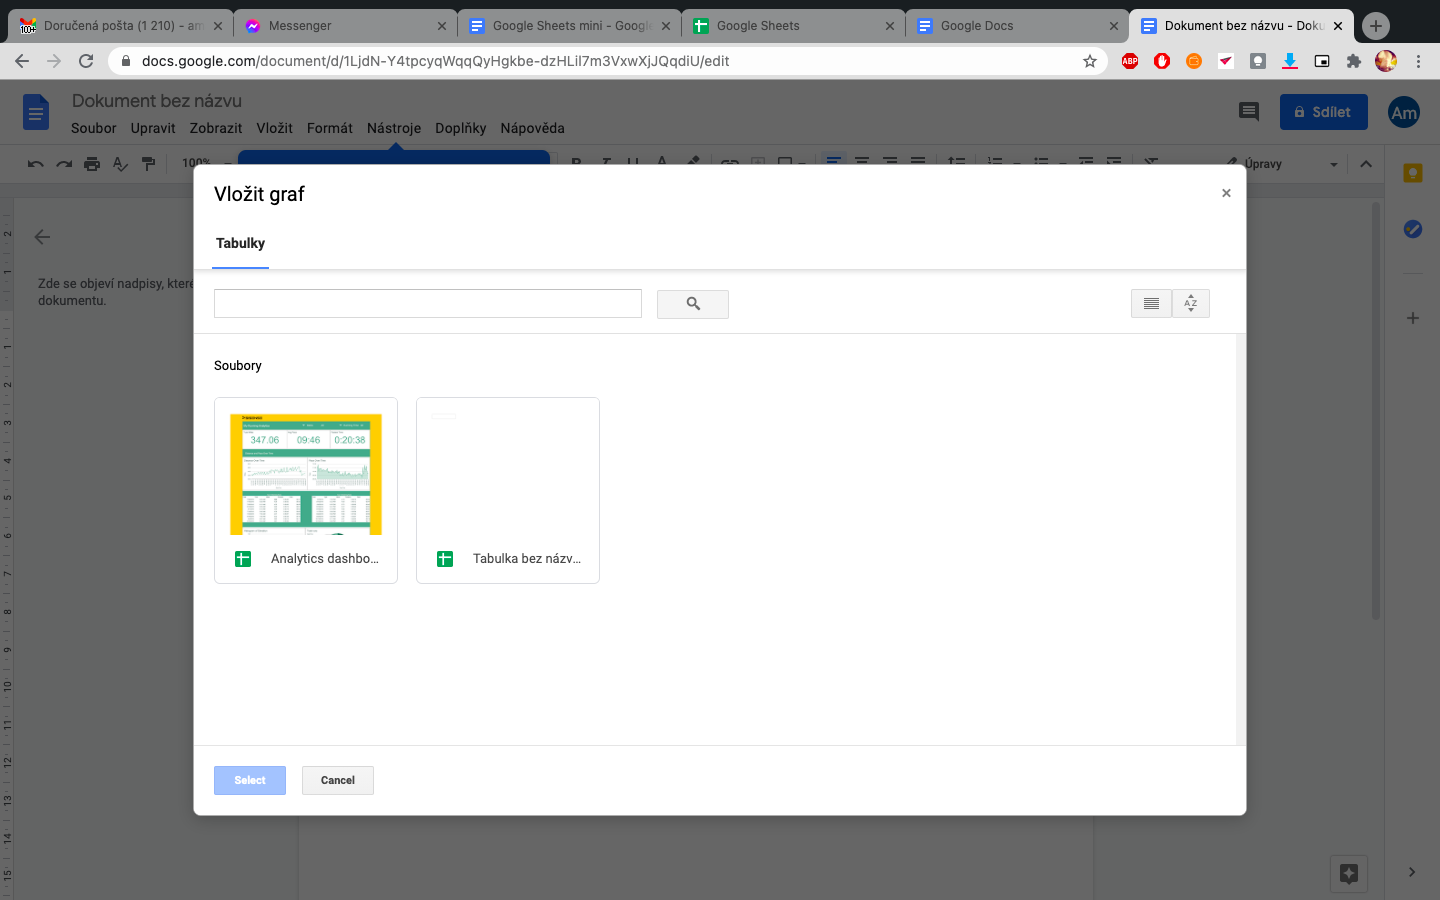The width and height of the screenshot is (1440, 900).
Task: Close the Vložit graf dialog
Action: pos(1226,193)
